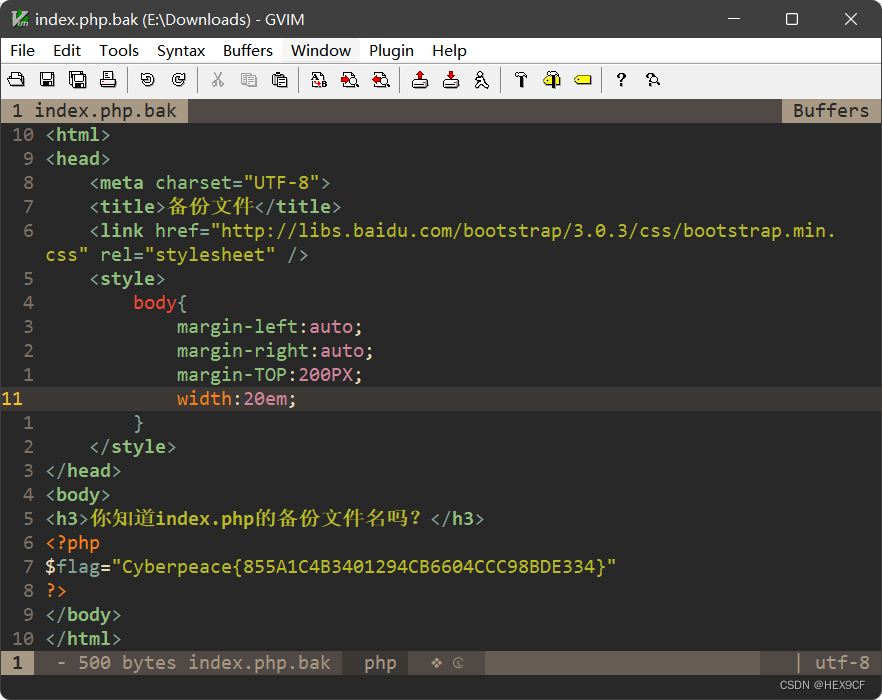Maximize the GVIM window

coord(791,19)
